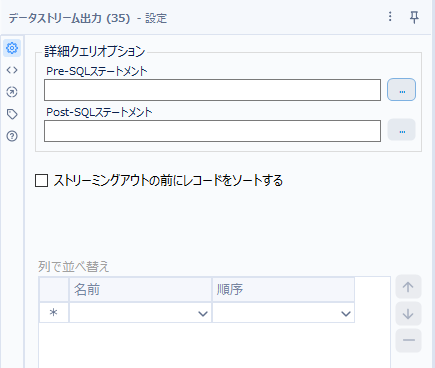Click the Post-SQLステートメント text field
The width and height of the screenshot is (435, 368).
212,131
